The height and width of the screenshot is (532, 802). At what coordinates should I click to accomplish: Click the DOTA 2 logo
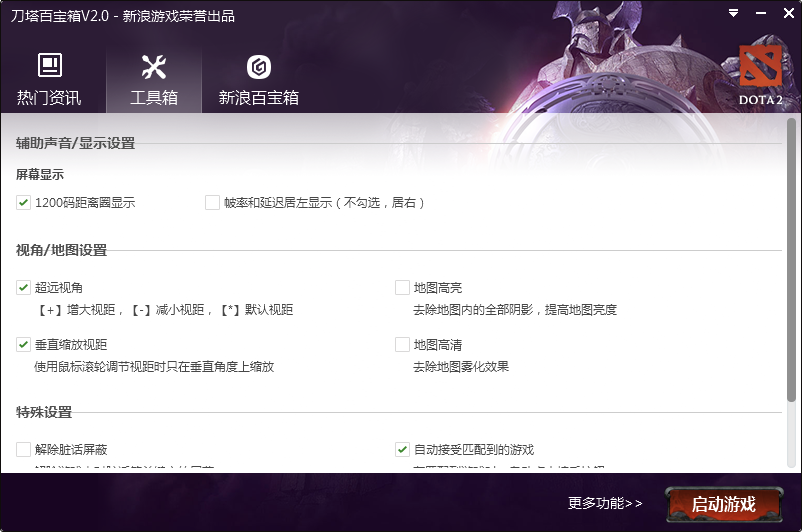point(760,75)
